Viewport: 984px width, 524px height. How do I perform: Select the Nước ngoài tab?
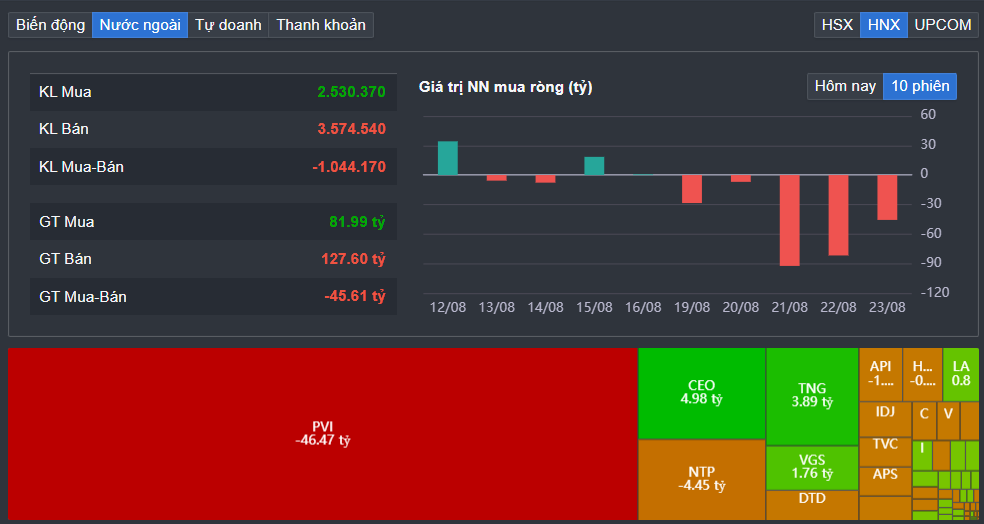[140, 25]
